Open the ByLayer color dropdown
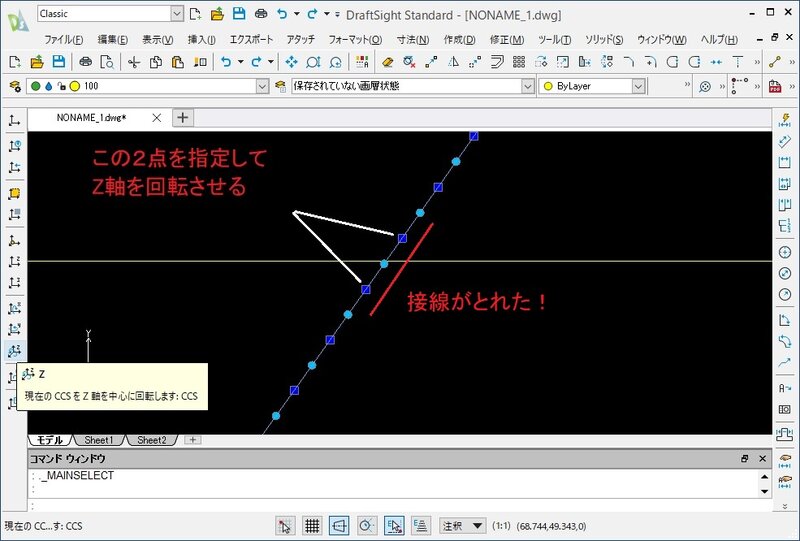The width and height of the screenshot is (800, 541). pyautogui.click(x=638, y=86)
